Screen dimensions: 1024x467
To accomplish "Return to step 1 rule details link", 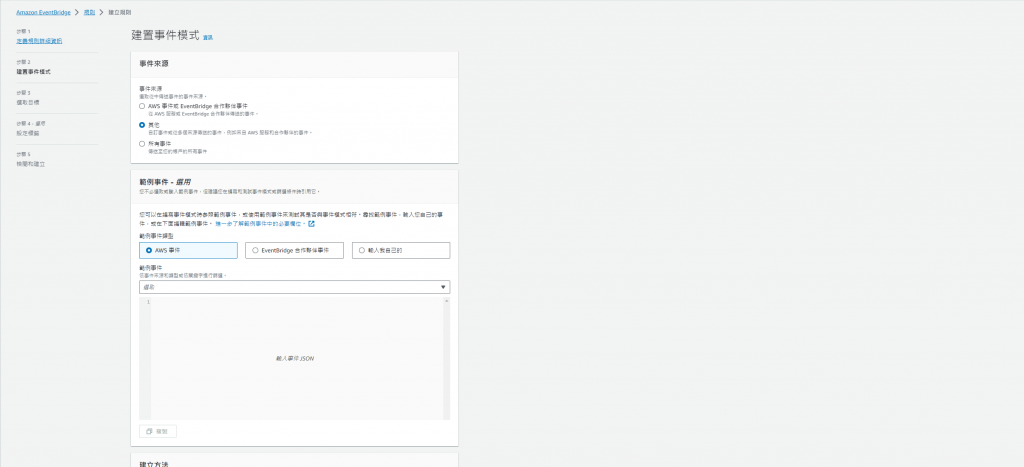I will click(x=39, y=41).
